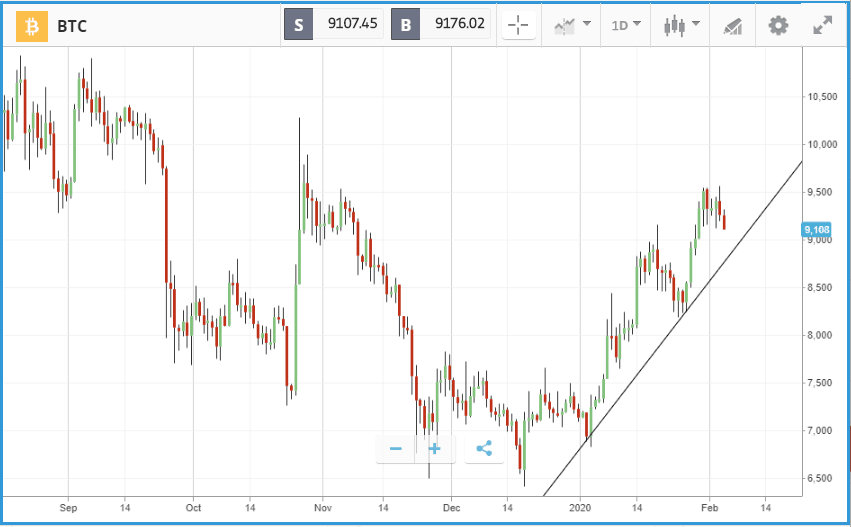Image resolution: width=851 pixels, height=527 pixels.
Task: Click the Sell button showing 9107.45
Action: point(333,24)
